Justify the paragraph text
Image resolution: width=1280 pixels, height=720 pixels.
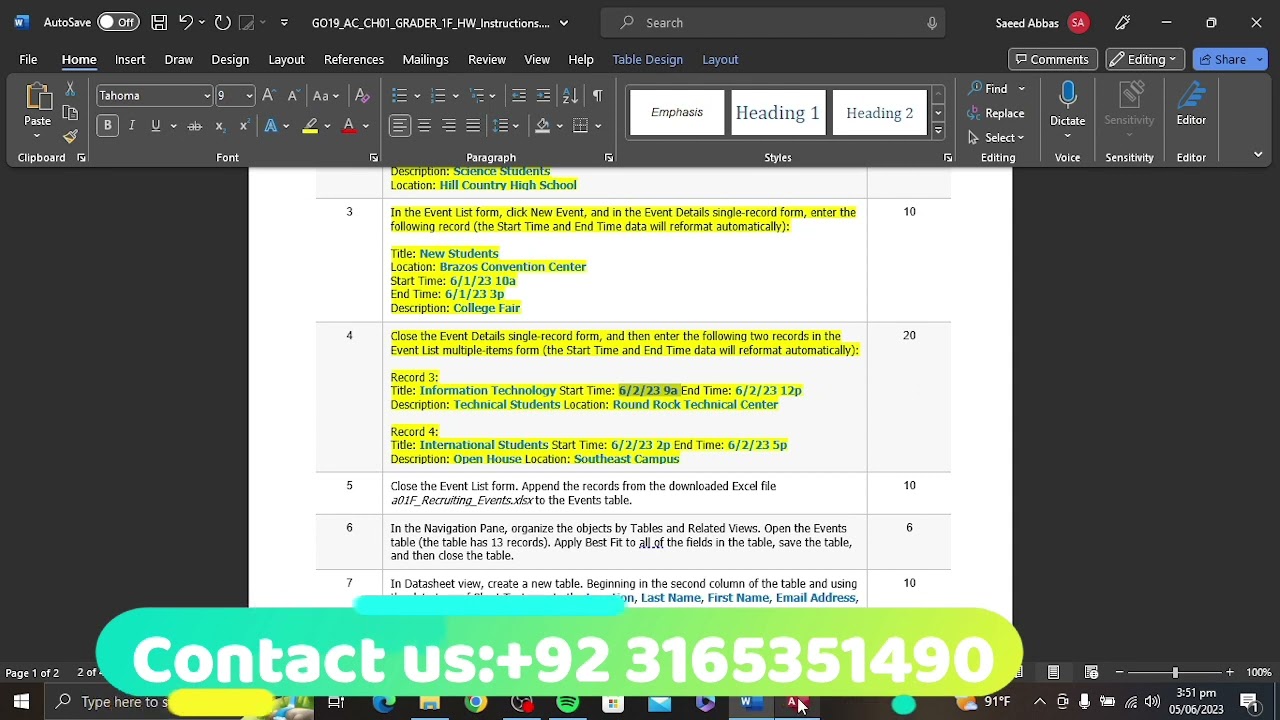pos(472,126)
